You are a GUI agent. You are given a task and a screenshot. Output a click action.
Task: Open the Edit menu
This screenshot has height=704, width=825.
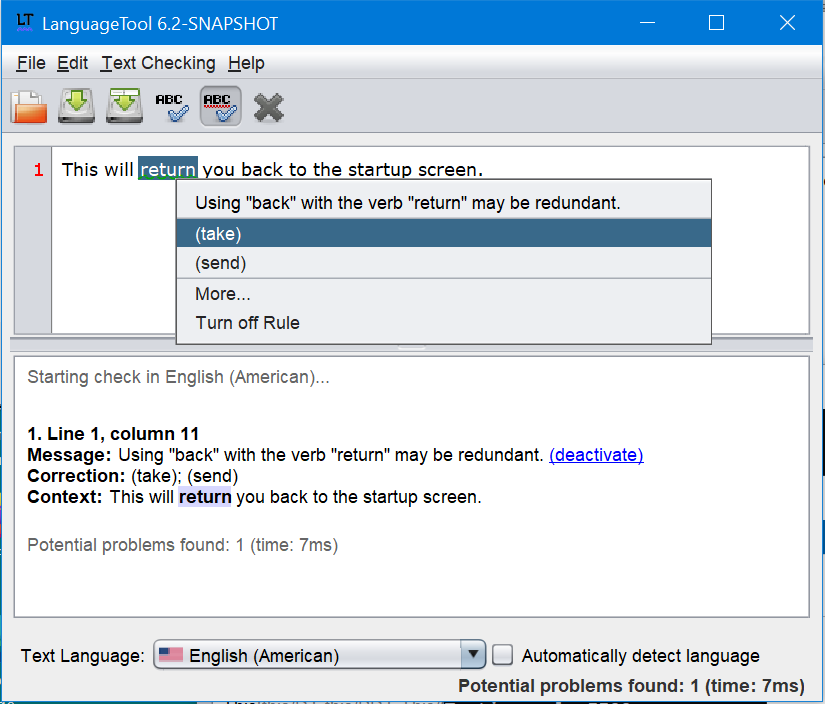pos(73,63)
